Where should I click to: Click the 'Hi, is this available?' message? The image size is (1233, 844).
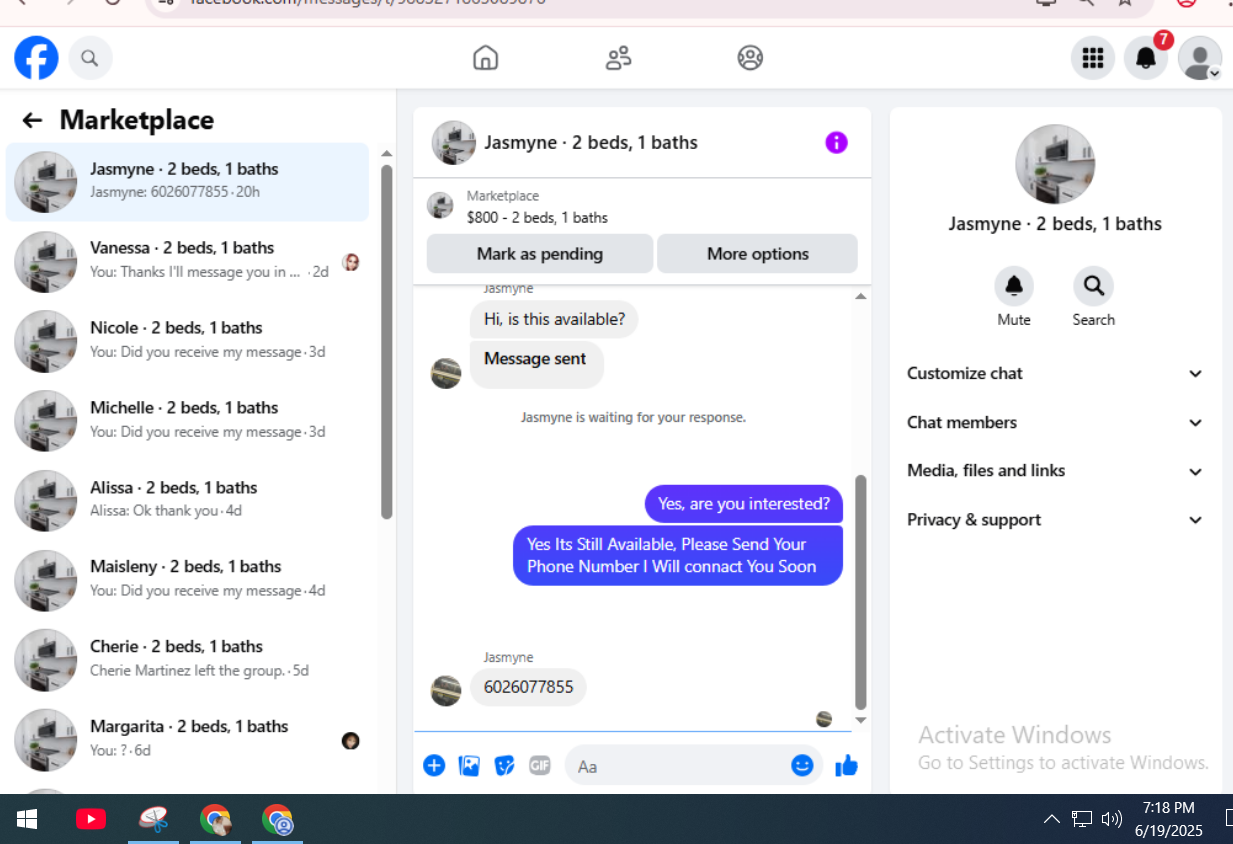coord(554,320)
